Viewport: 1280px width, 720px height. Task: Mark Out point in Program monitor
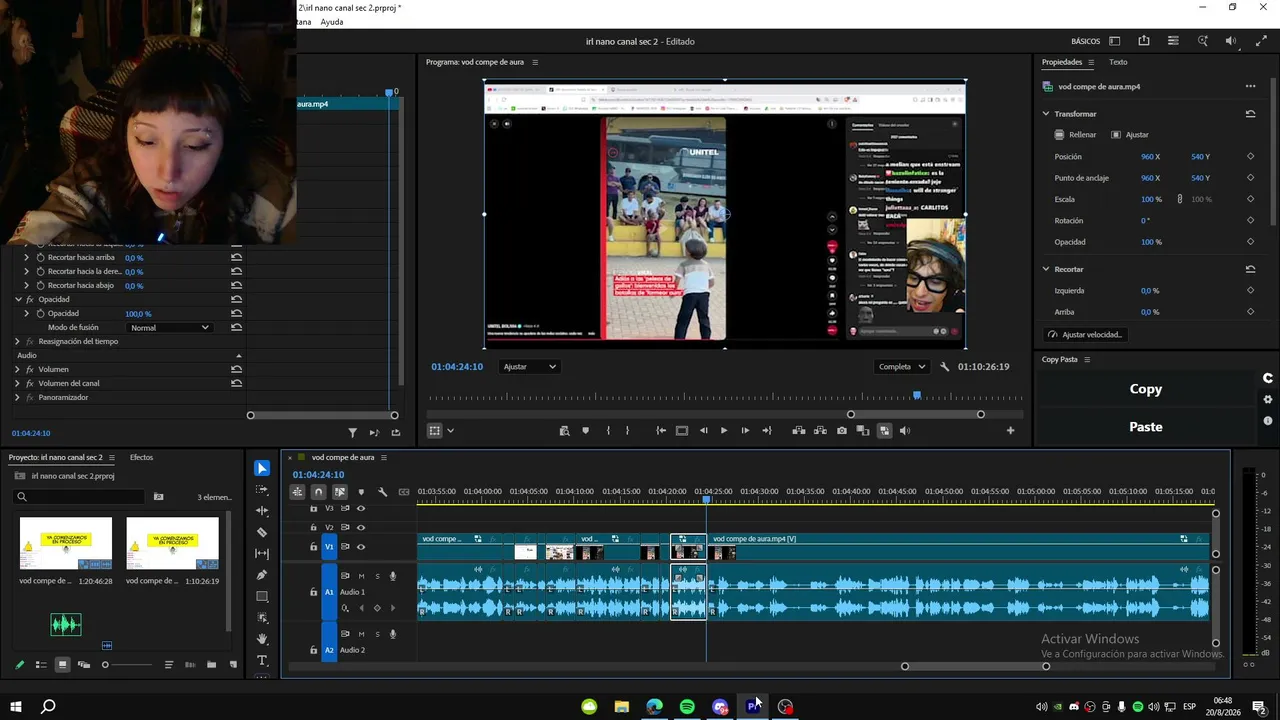click(x=627, y=431)
